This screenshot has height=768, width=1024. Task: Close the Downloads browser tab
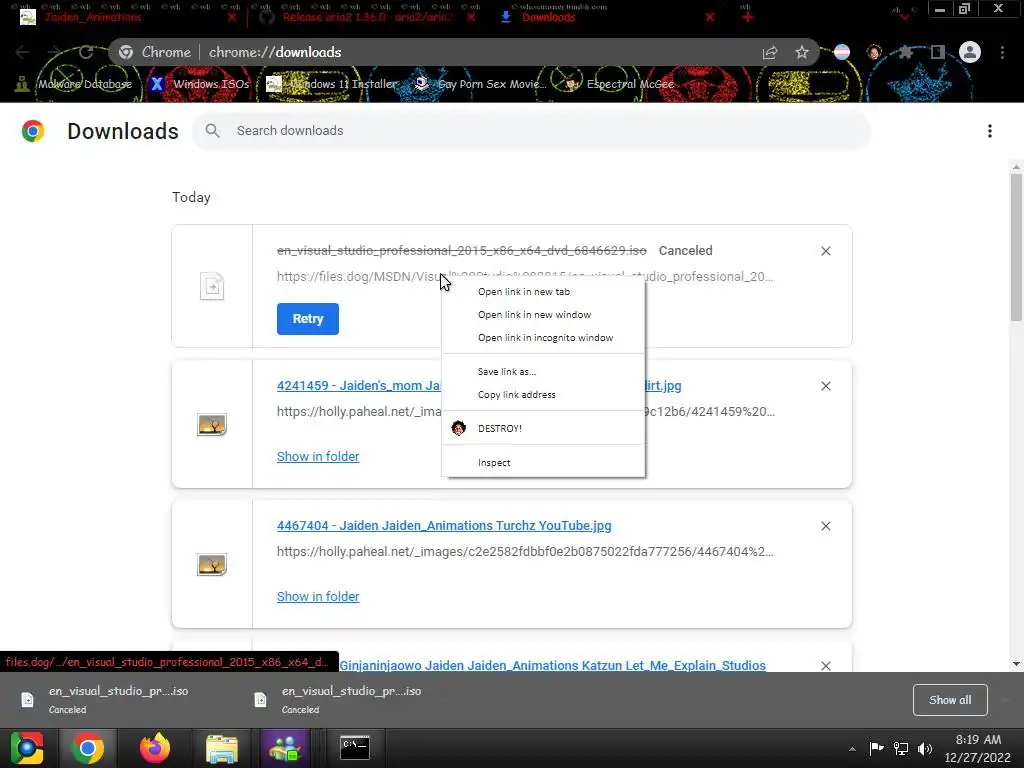(710, 17)
